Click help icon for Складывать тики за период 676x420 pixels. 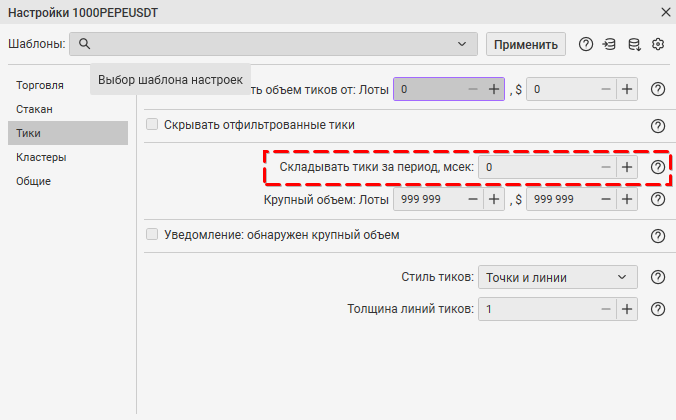coord(658,167)
